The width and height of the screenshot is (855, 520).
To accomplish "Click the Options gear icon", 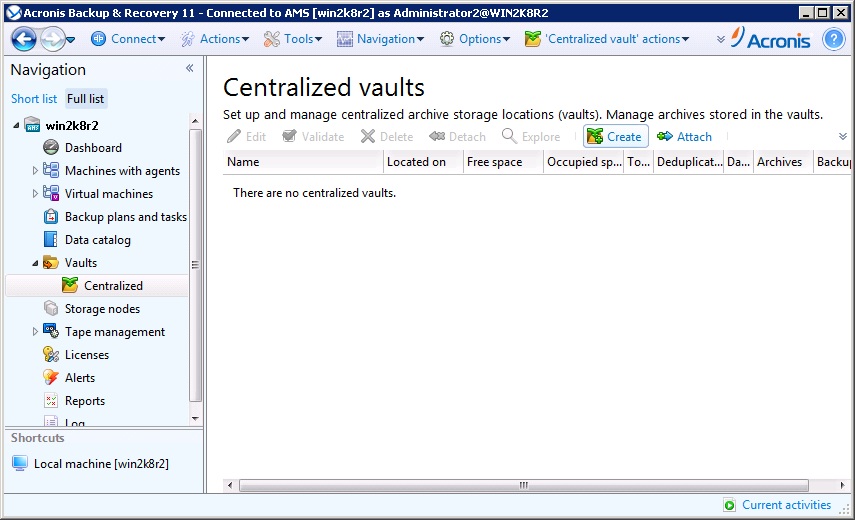I will (x=447, y=39).
